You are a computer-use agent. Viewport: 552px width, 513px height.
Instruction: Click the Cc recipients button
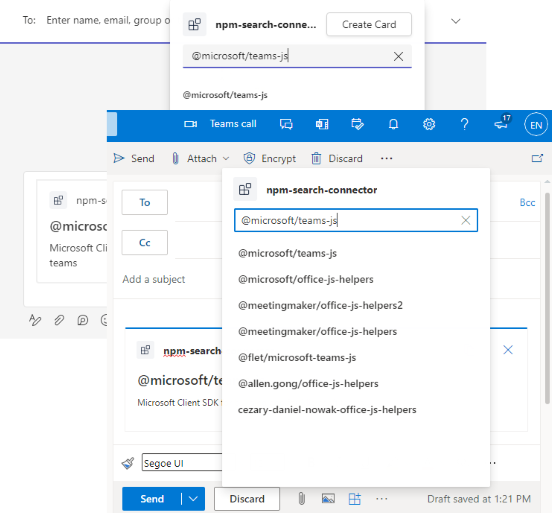(145, 243)
